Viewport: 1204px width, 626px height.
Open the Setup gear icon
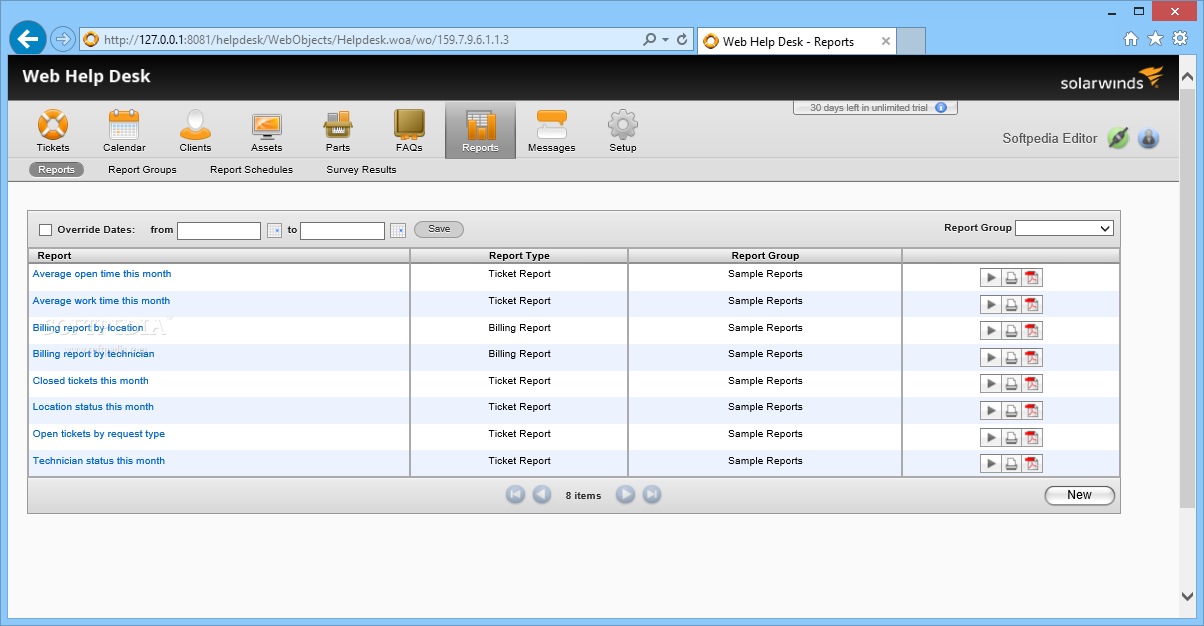click(x=623, y=131)
